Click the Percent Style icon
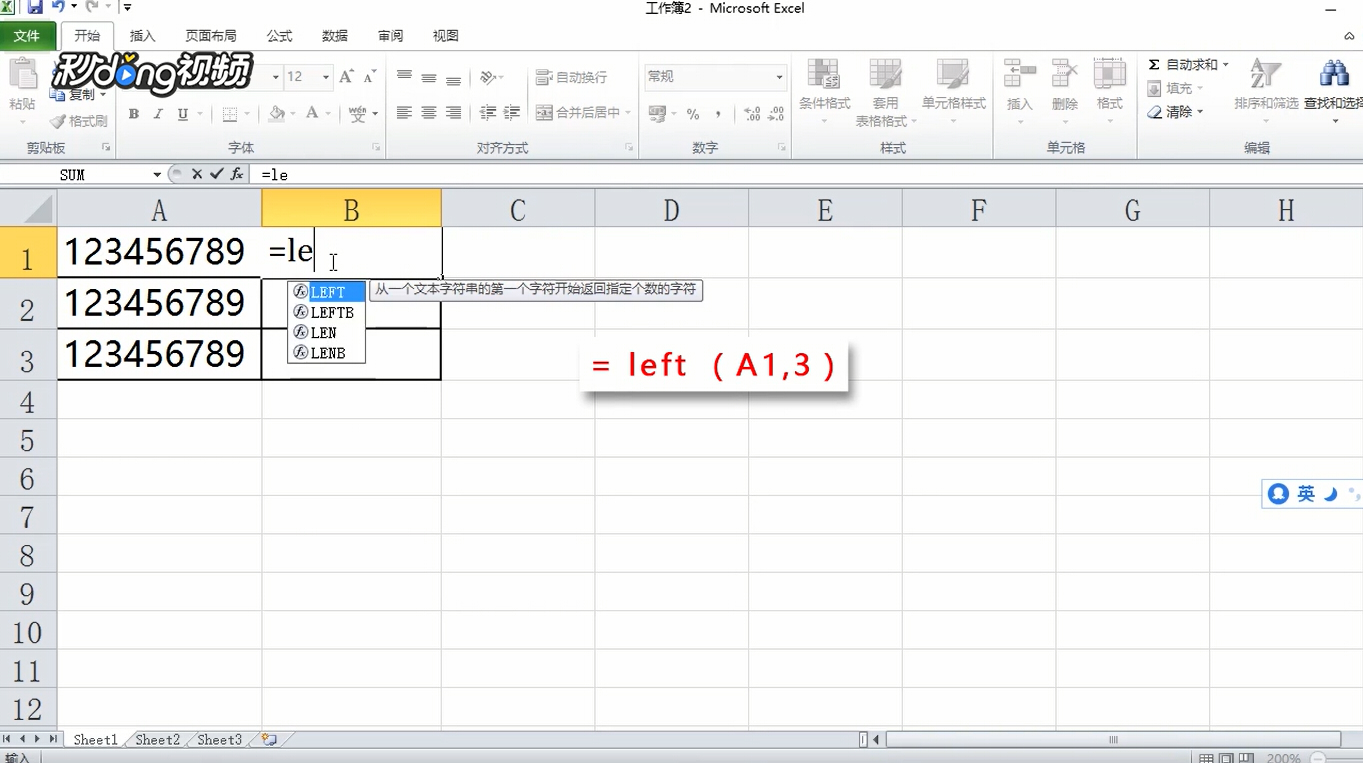The image size is (1363, 763). 693,114
